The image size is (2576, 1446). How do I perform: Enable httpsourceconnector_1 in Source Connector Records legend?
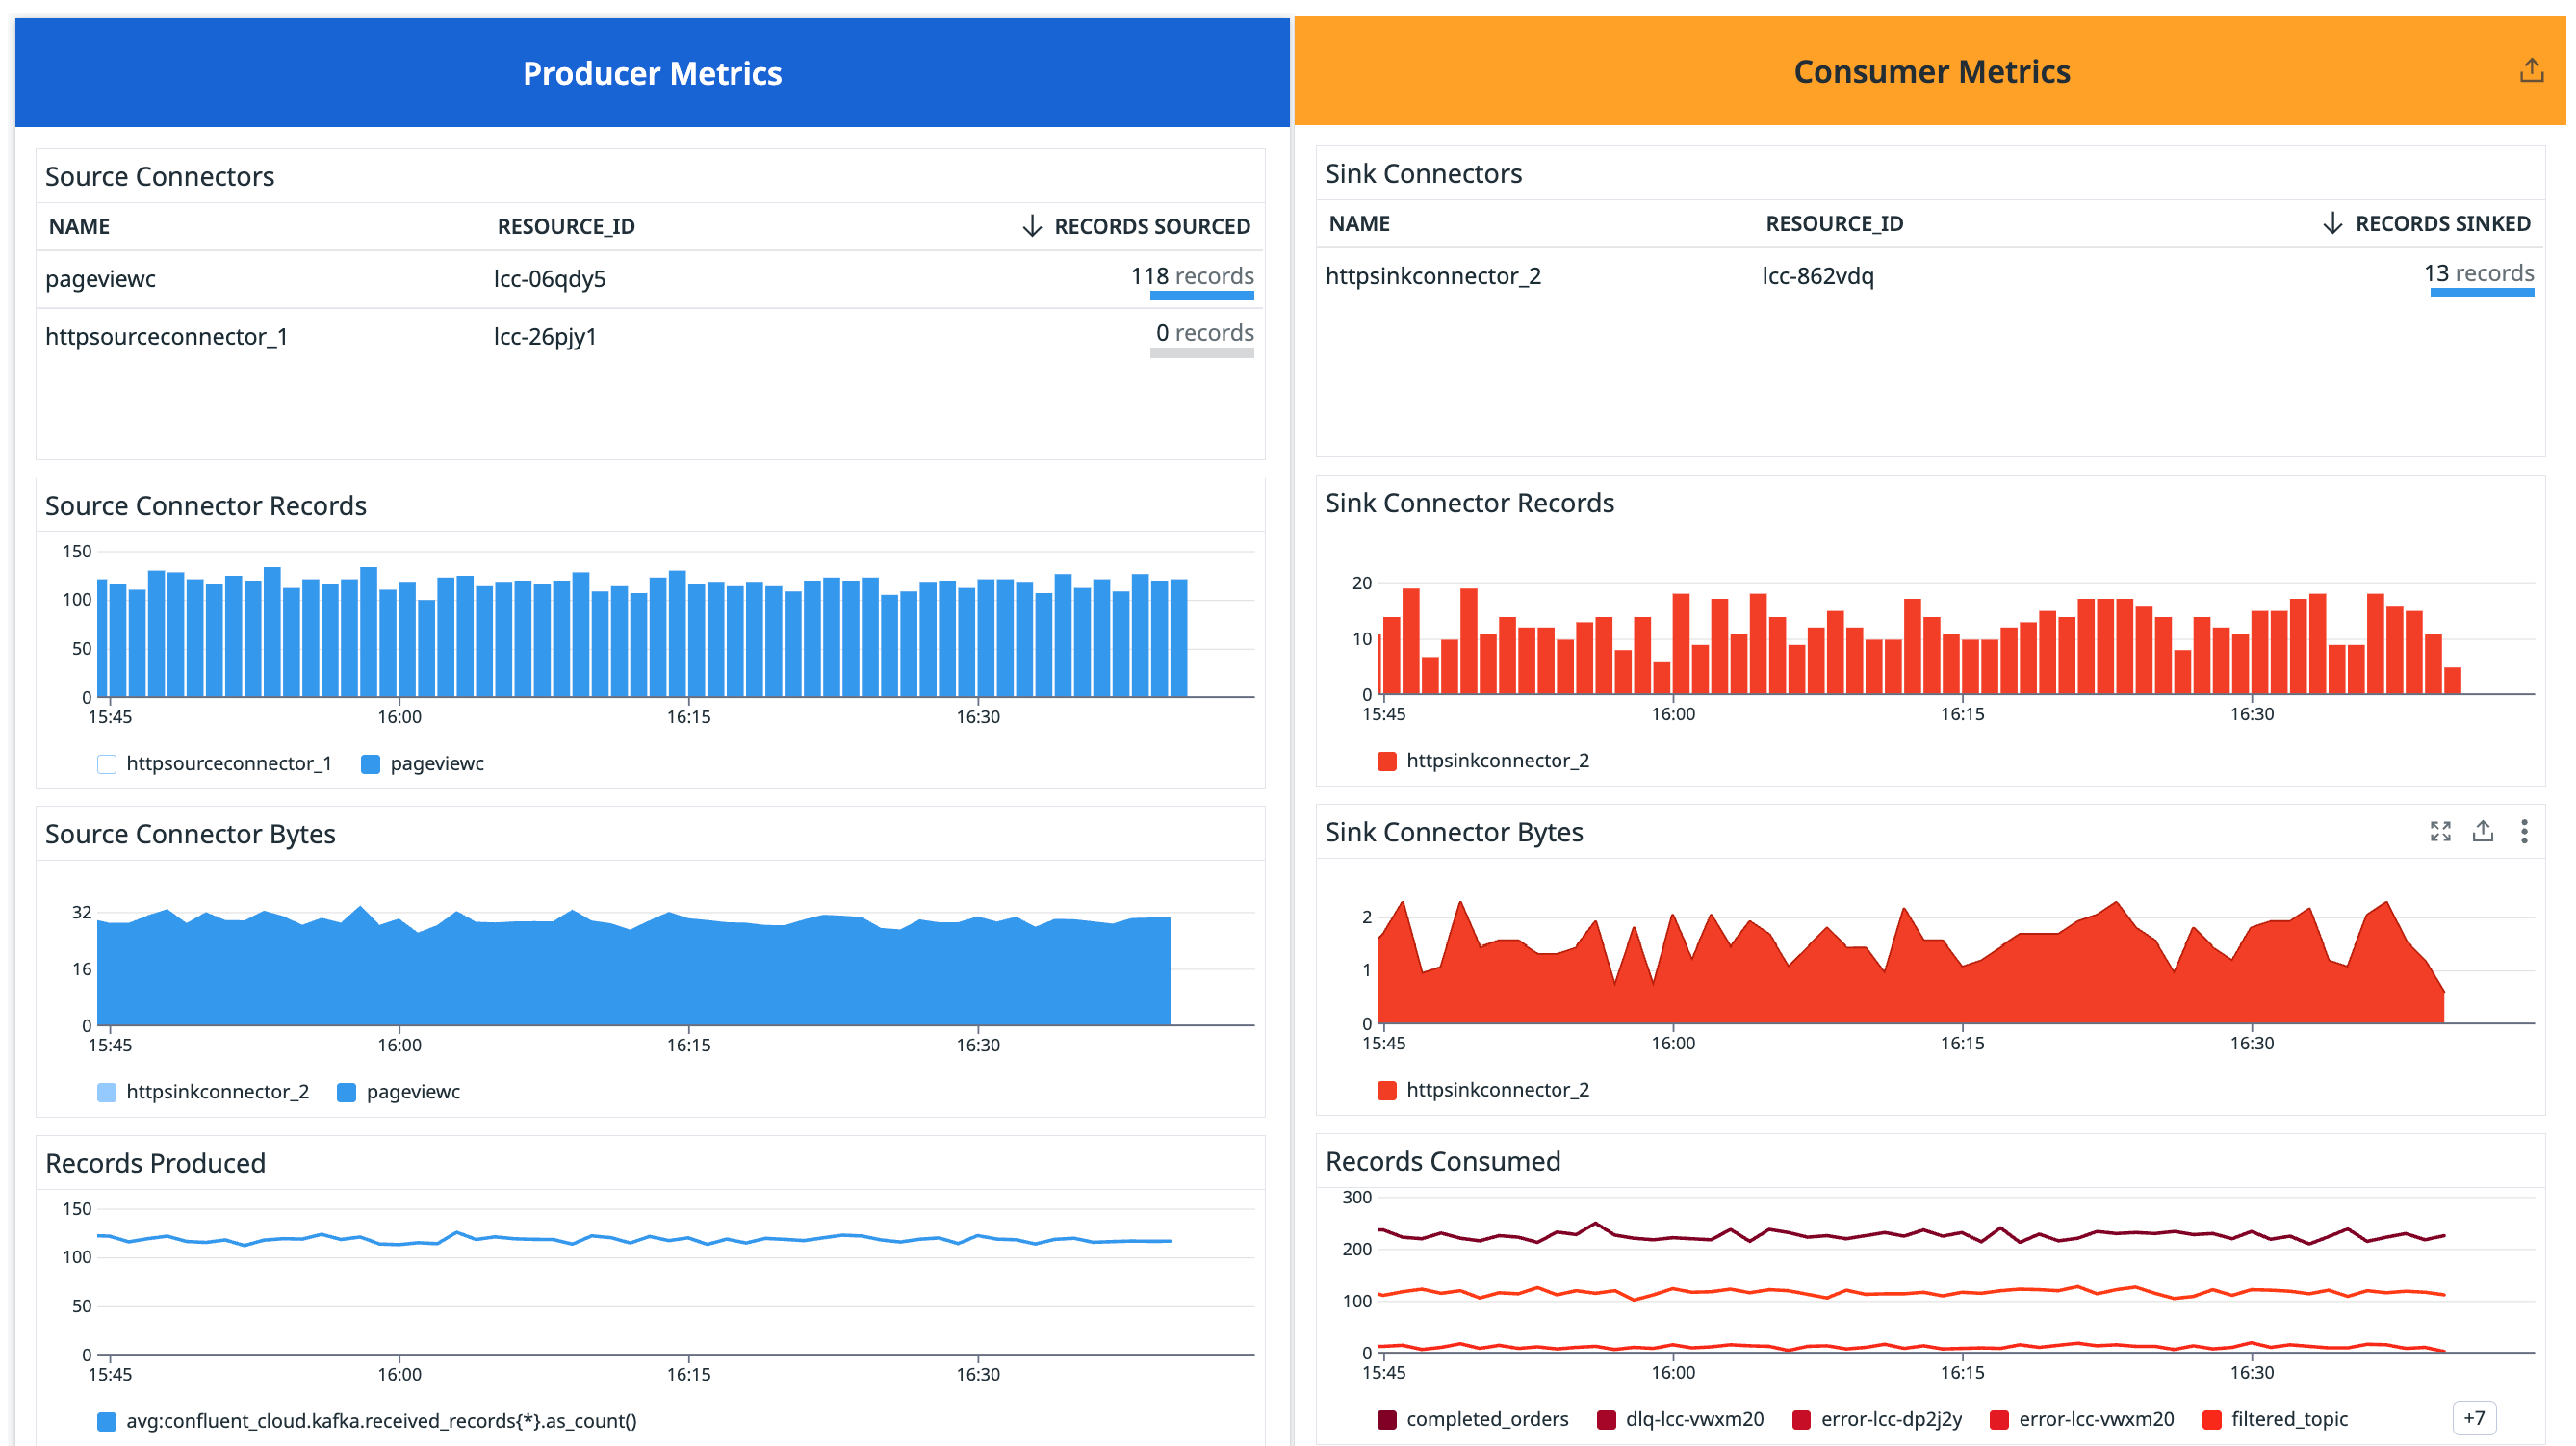(x=107, y=763)
